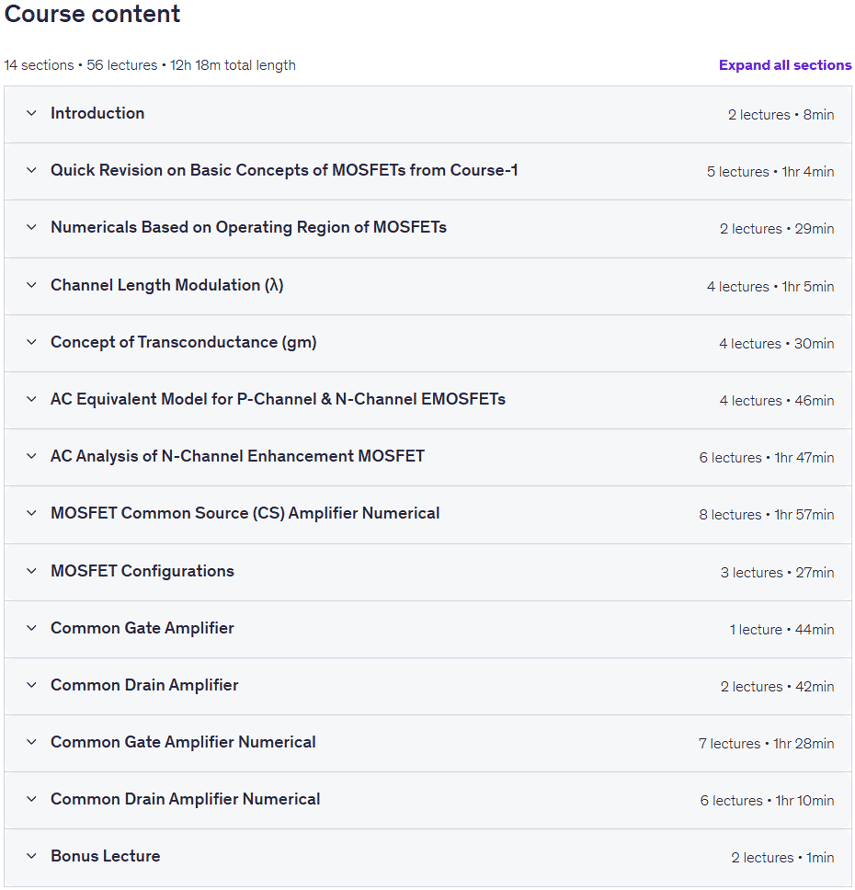
Task: Click chevron beside Numericals Based on Operating Region
Action: click(x=32, y=228)
